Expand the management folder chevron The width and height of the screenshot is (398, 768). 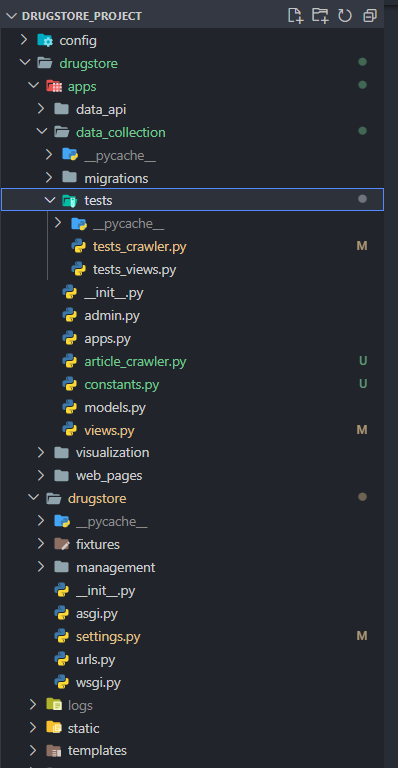pos(41,567)
